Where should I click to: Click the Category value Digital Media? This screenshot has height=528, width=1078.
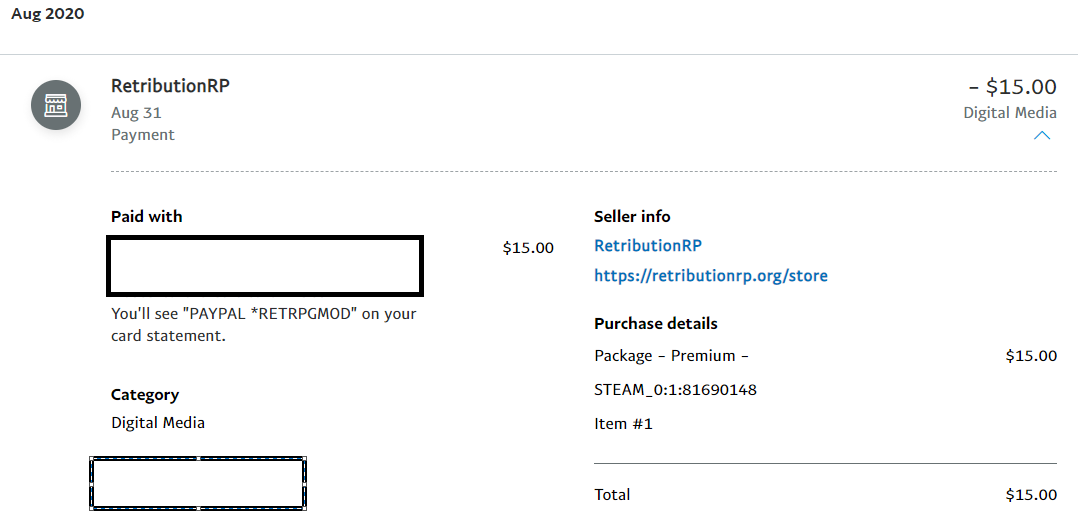click(158, 422)
